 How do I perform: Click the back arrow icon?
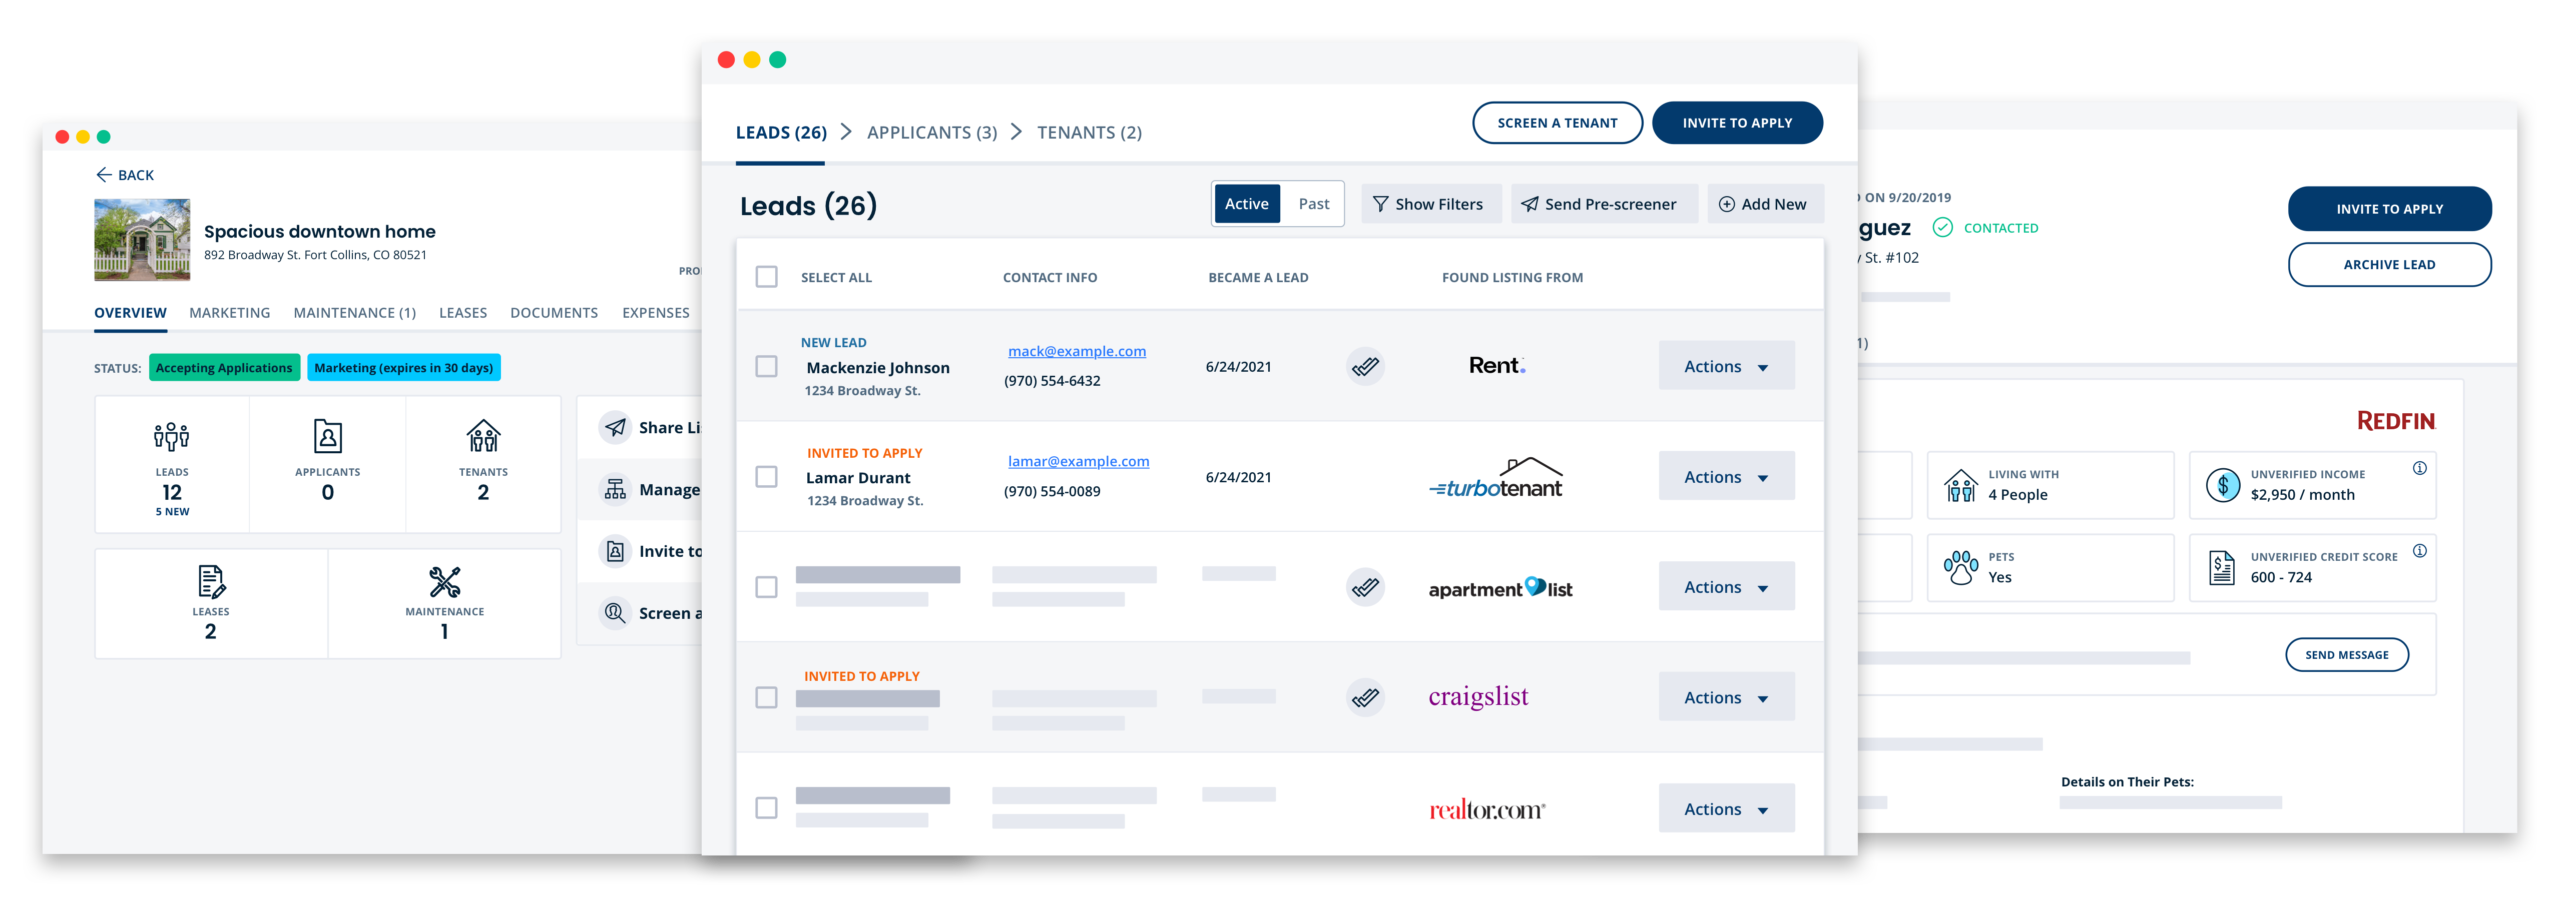(x=103, y=175)
